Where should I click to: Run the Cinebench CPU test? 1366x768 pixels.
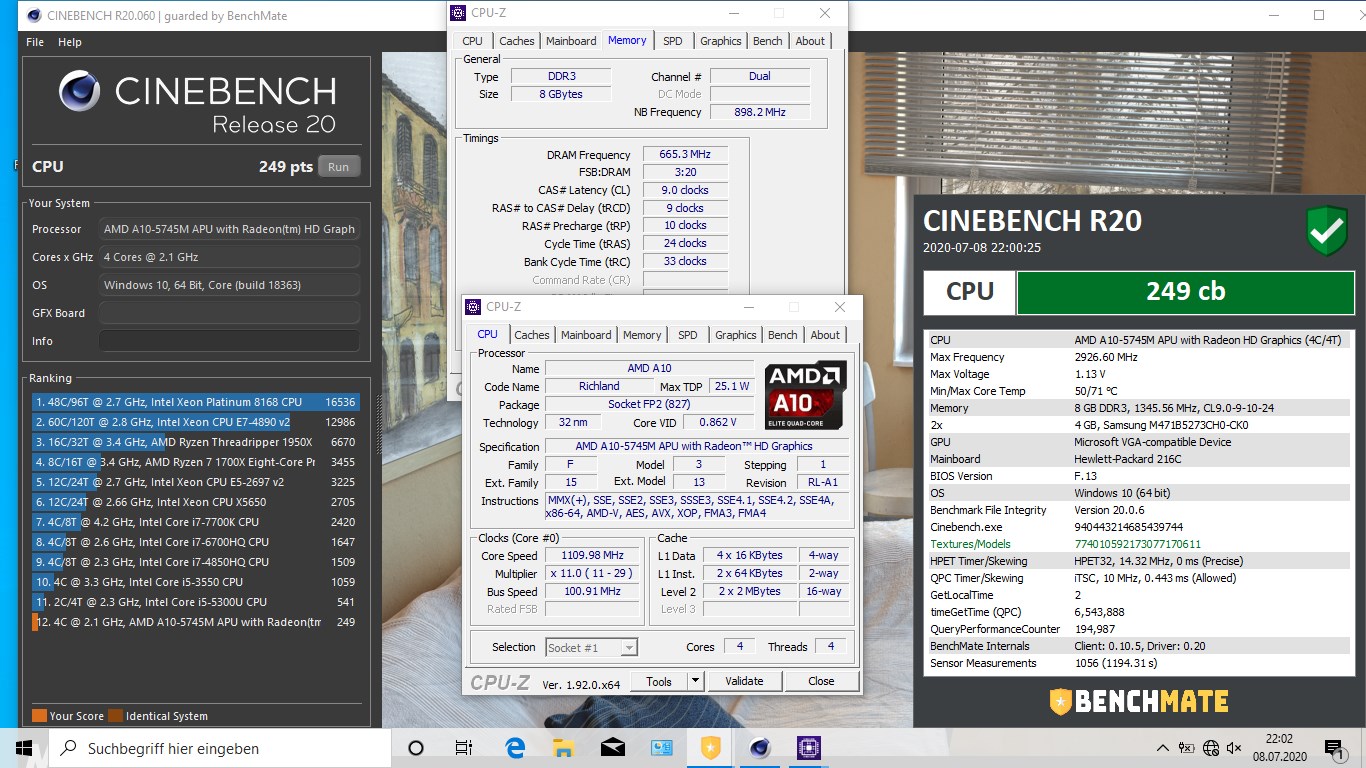coord(339,167)
